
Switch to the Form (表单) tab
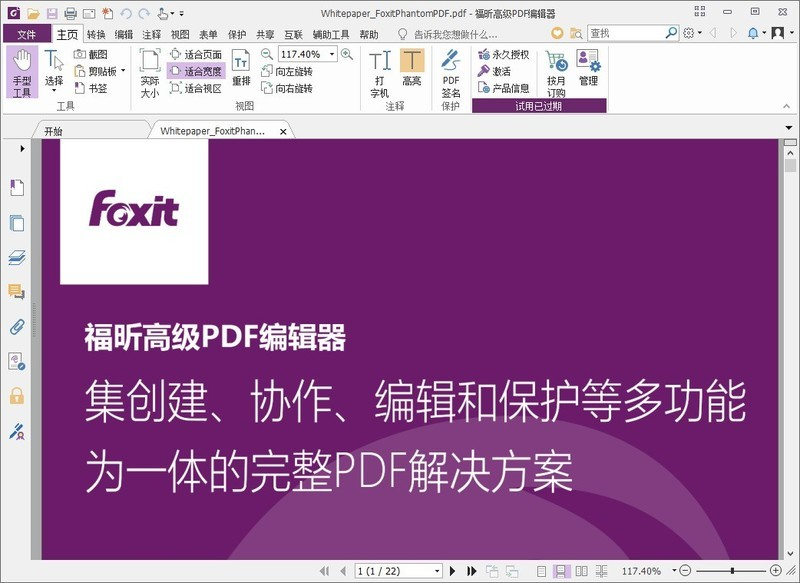click(x=208, y=34)
